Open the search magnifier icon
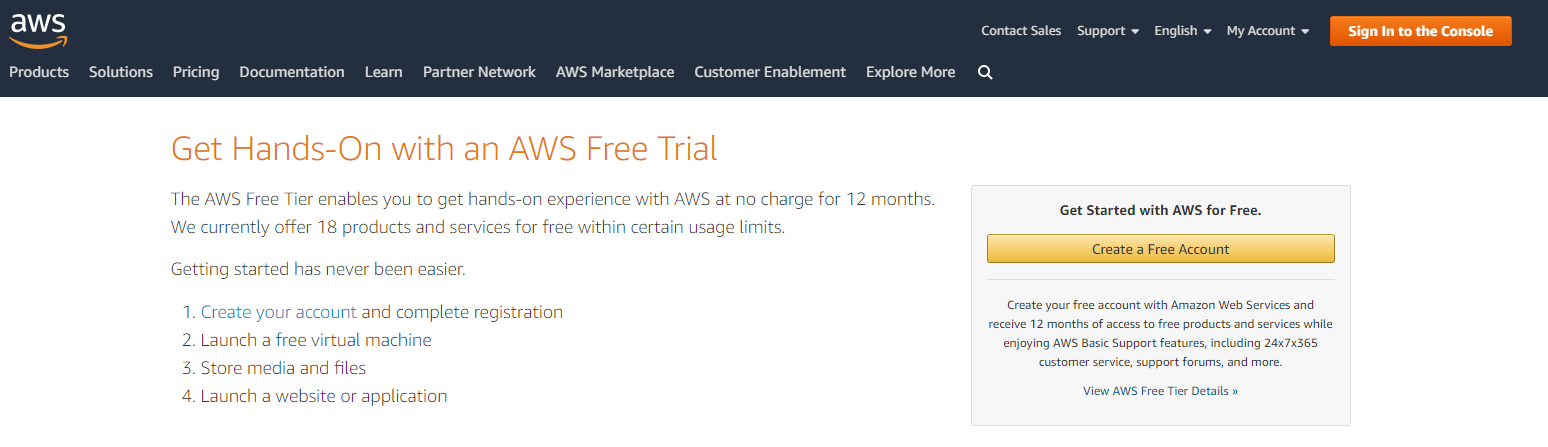 click(985, 72)
